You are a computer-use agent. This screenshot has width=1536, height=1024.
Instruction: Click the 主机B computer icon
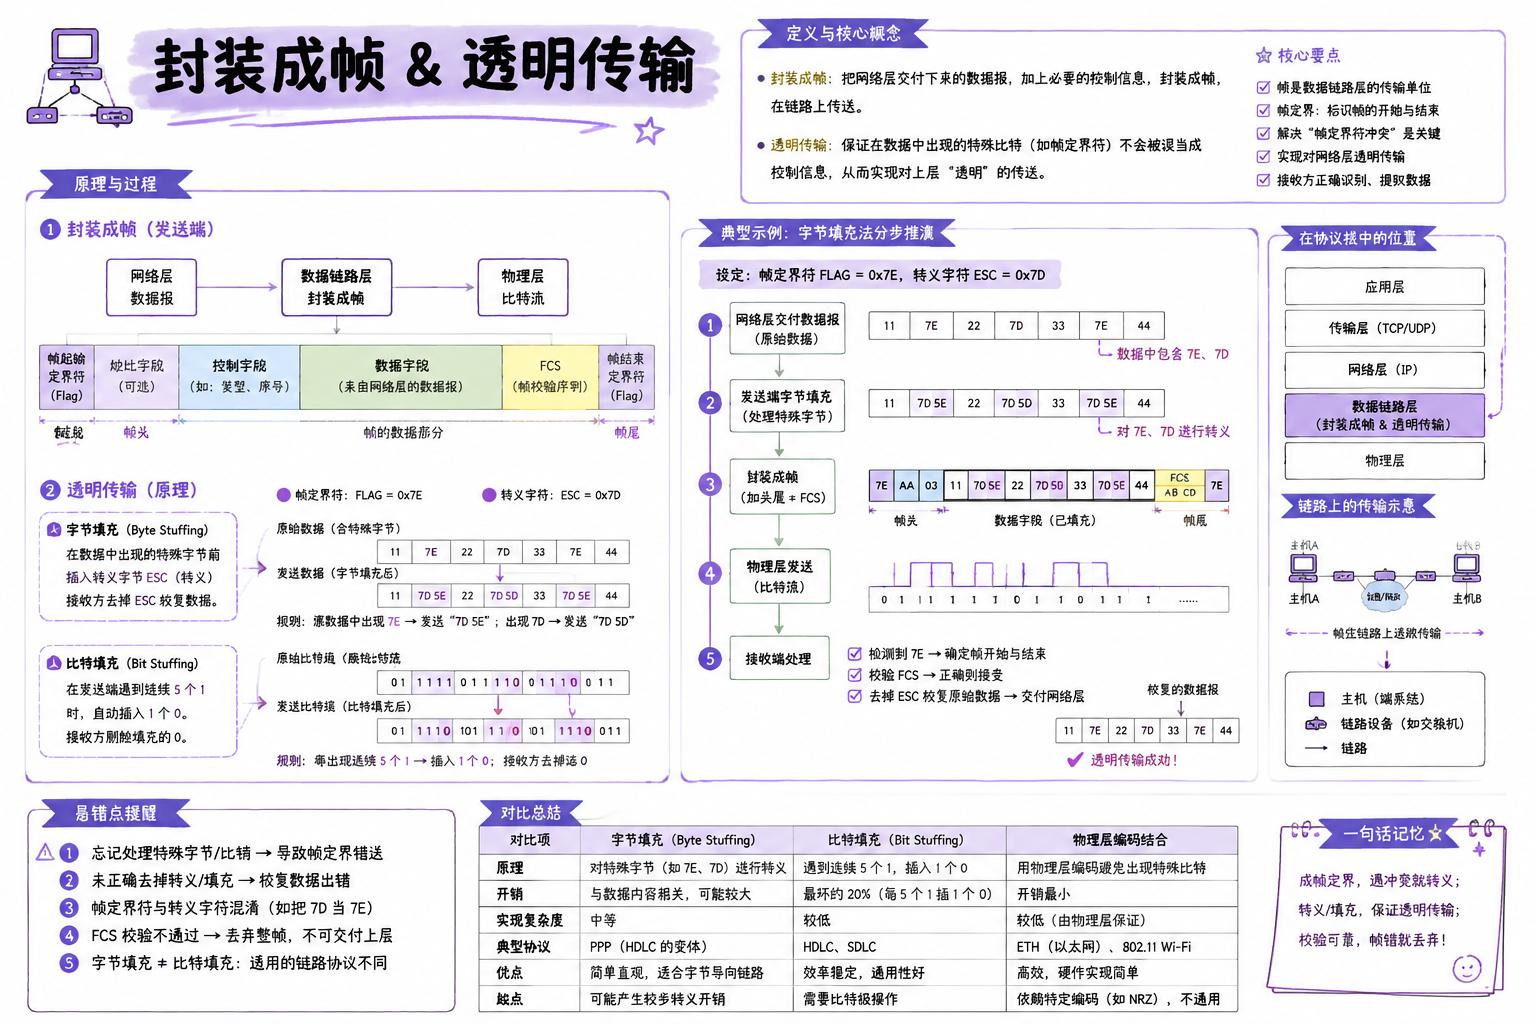(1466, 568)
